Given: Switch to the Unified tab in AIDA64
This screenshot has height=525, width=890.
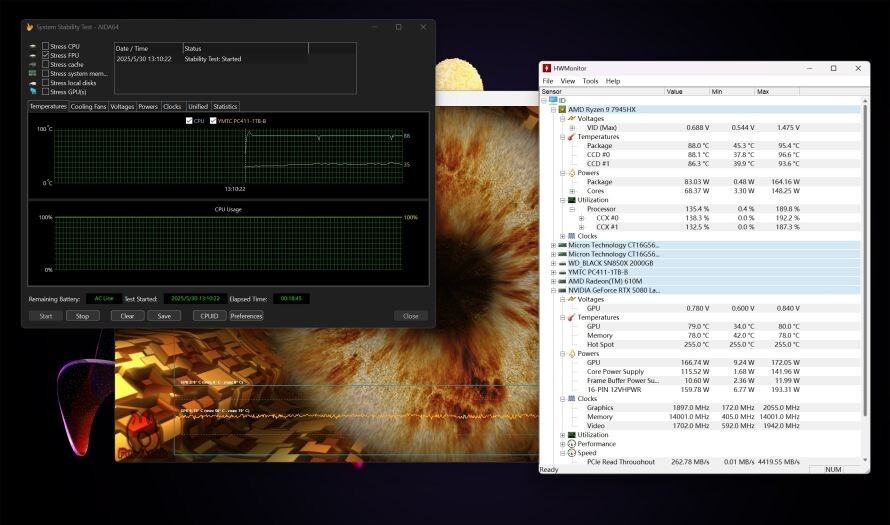Looking at the screenshot, I should 198,106.
